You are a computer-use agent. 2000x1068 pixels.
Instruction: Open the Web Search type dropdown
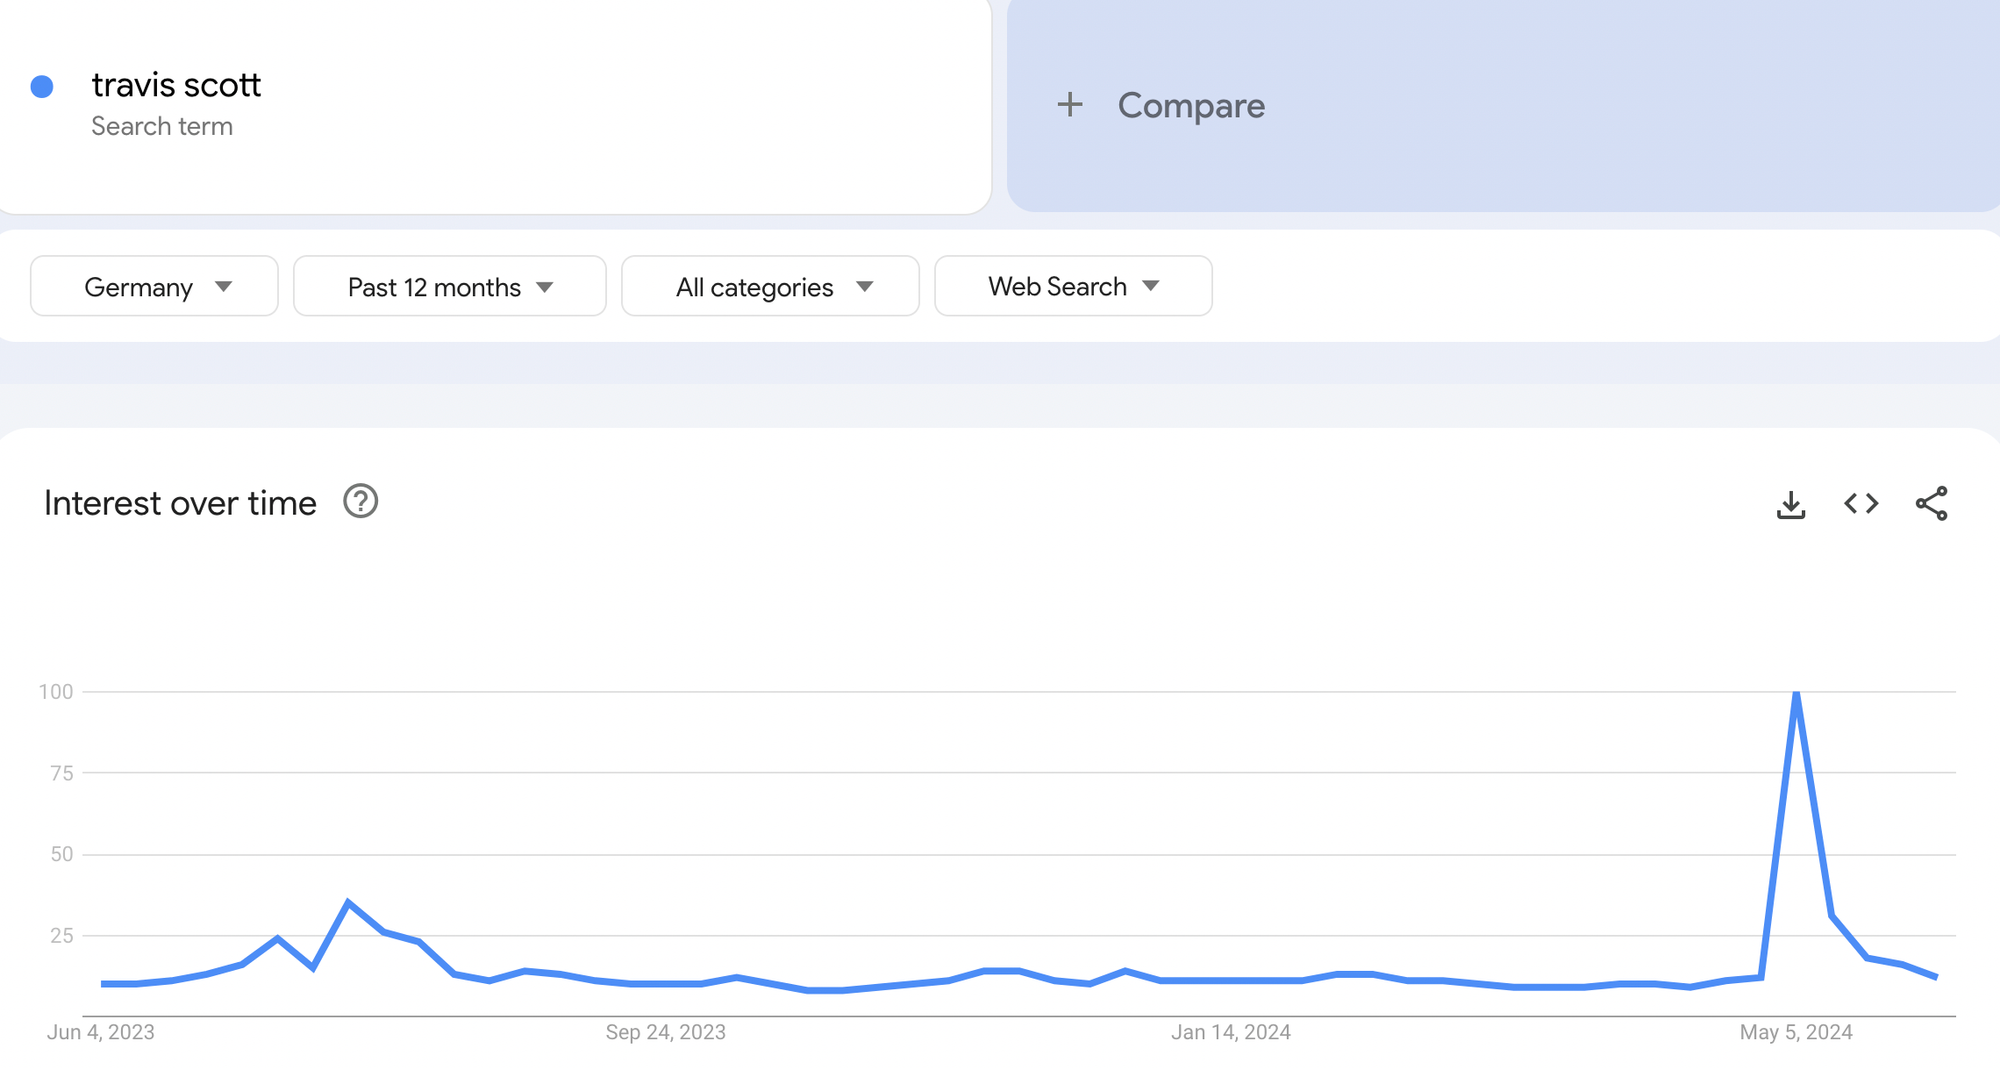pyautogui.click(x=1072, y=286)
